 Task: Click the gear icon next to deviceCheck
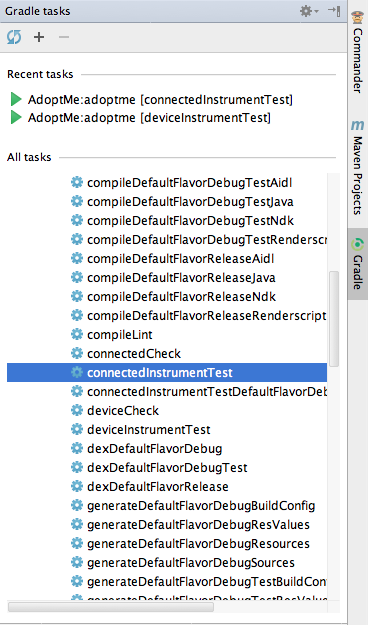pos(77,410)
